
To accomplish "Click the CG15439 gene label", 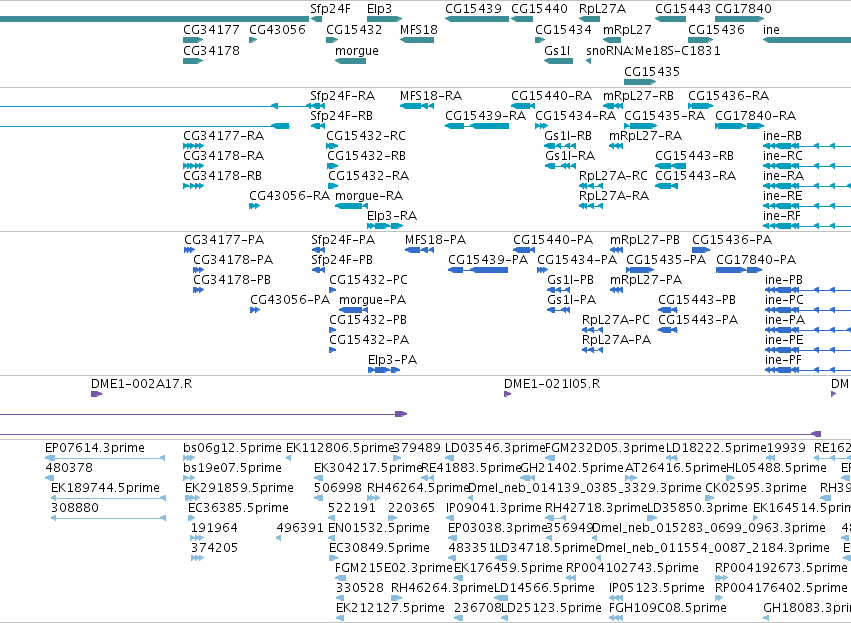I will pyautogui.click(x=473, y=9).
